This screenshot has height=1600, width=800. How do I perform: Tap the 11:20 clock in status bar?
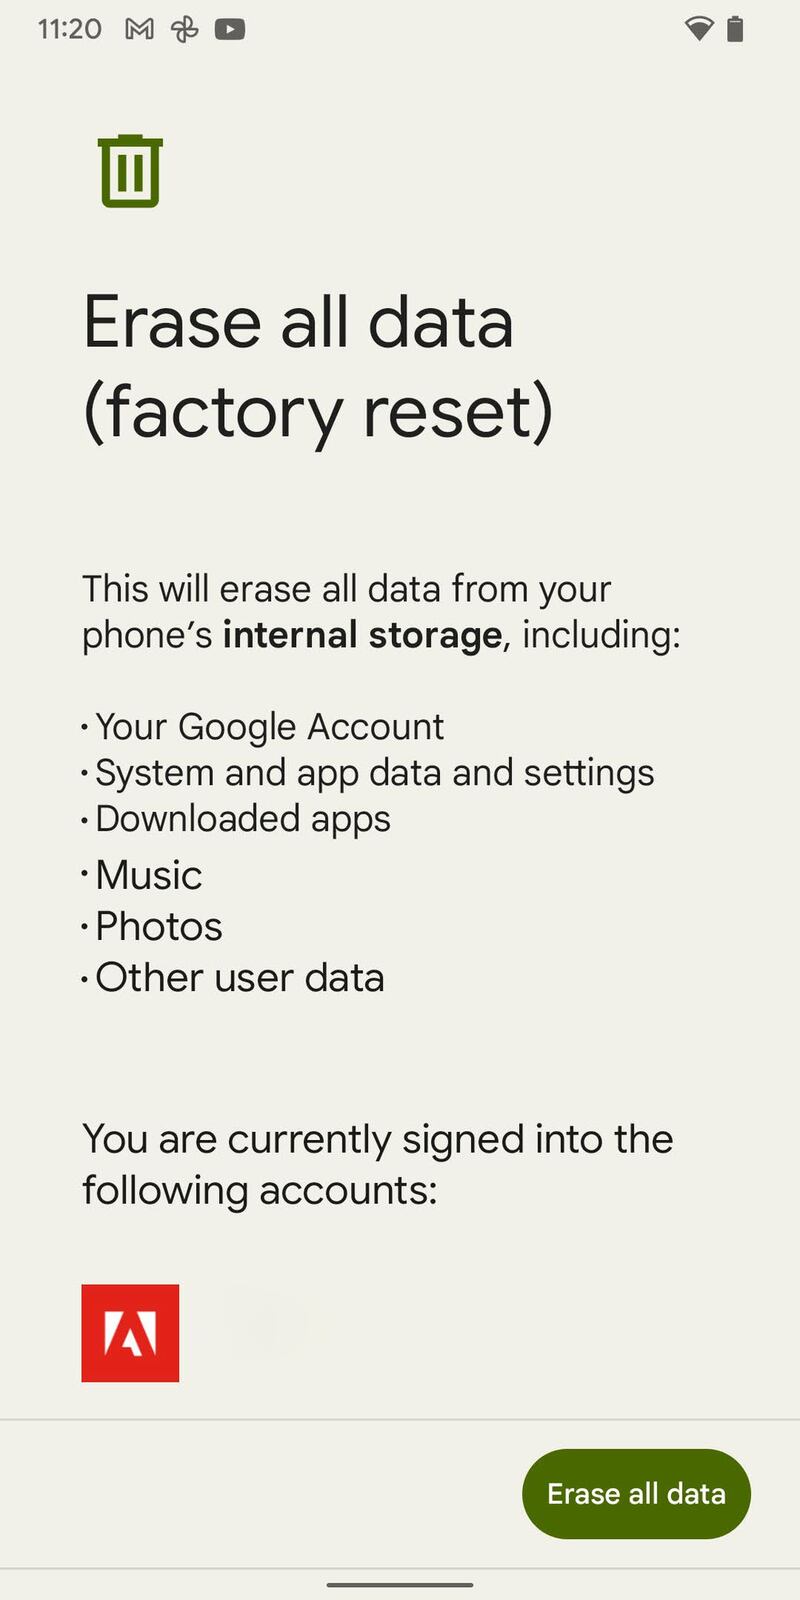[x=69, y=29]
